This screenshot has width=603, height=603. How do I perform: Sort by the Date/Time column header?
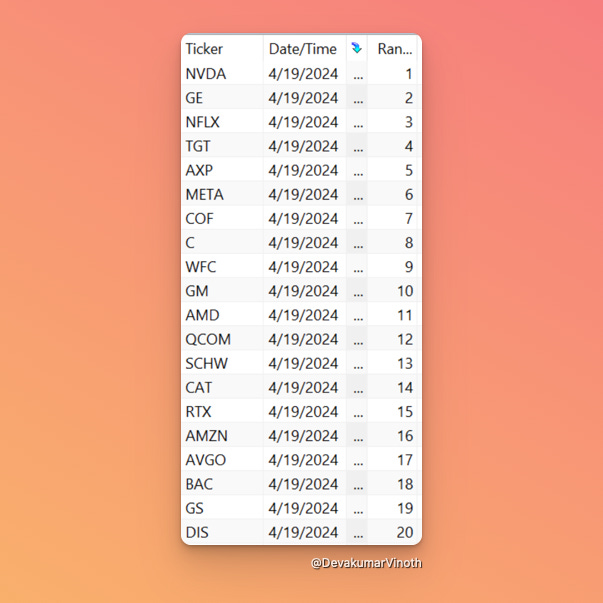pyautogui.click(x=305, y=48)
